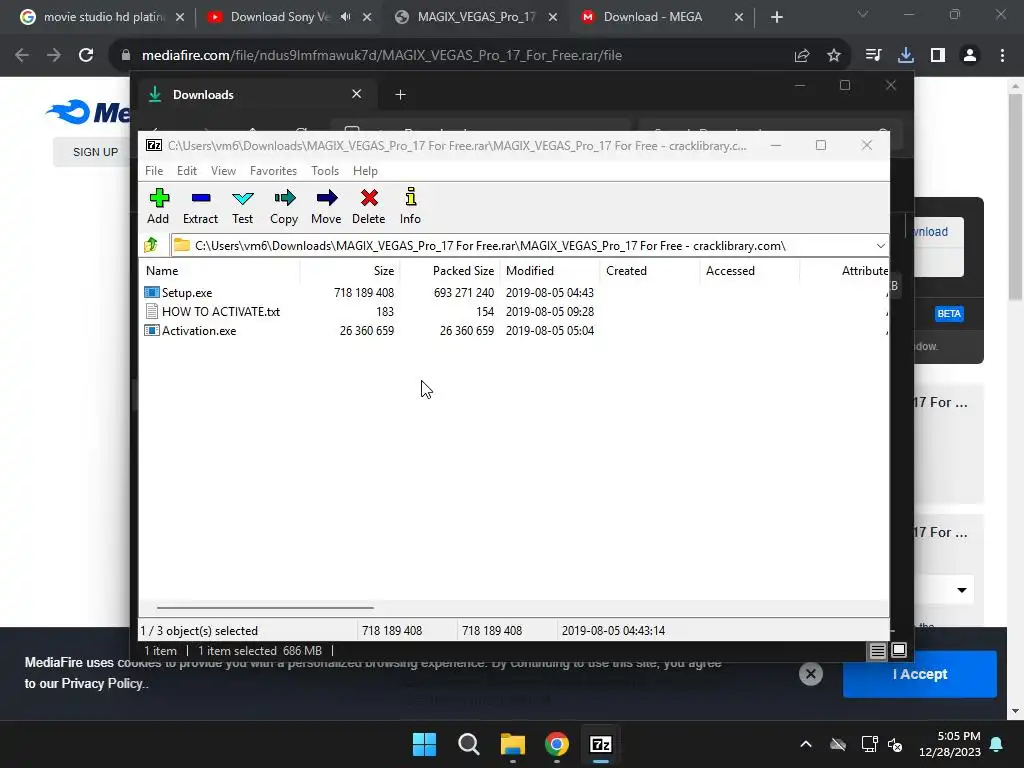Viewport: 1024px width, 768px height.
Task: Open File Explorer from taskbar
Action: pyautogui.click(x=513, y=744)
